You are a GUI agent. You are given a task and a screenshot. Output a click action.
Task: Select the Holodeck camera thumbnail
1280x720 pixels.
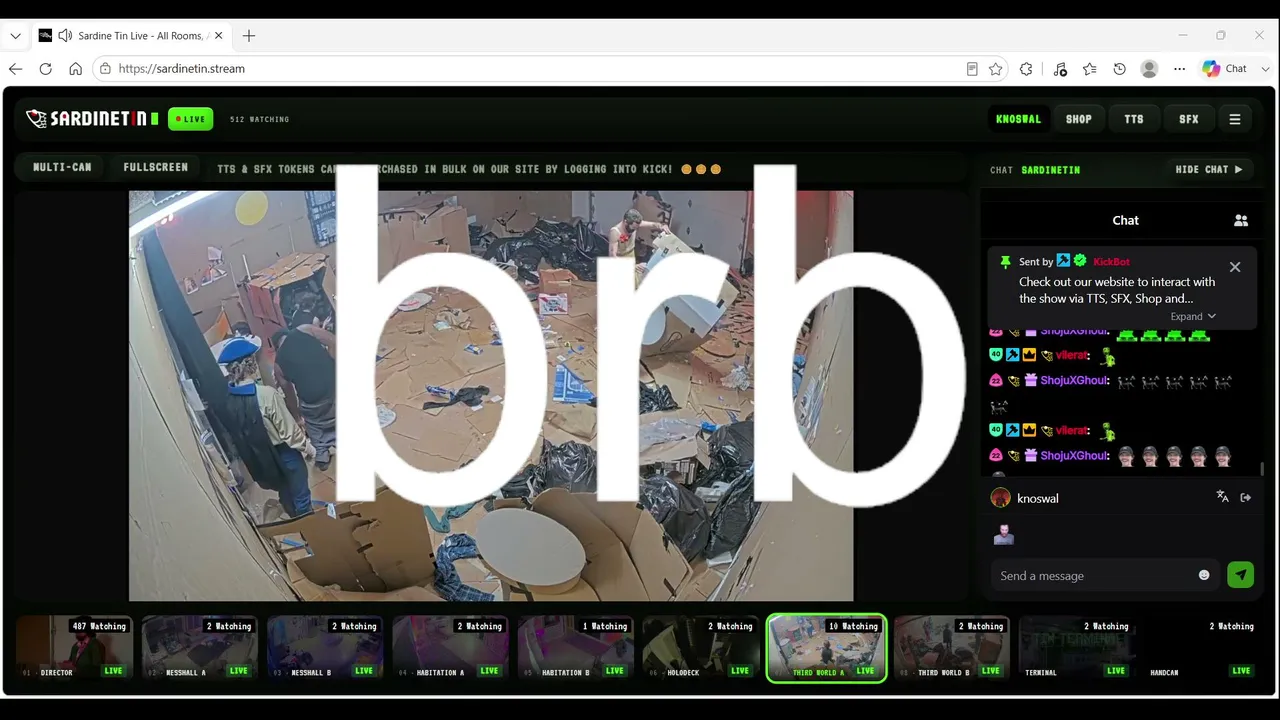coord(701,648)
